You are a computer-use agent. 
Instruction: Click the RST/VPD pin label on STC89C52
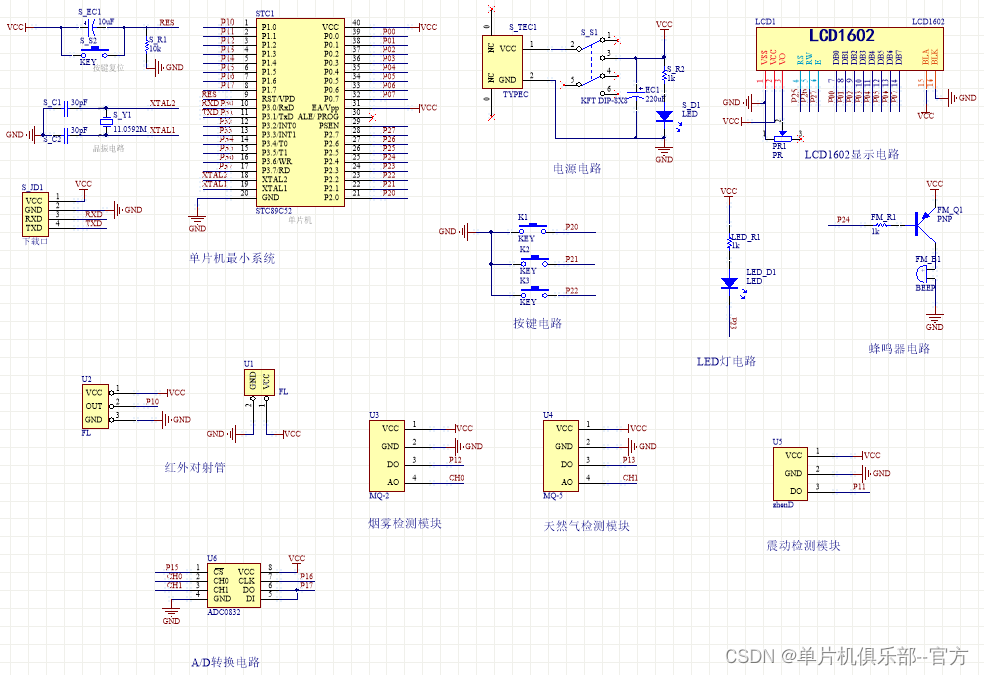(x=278, y=99)
